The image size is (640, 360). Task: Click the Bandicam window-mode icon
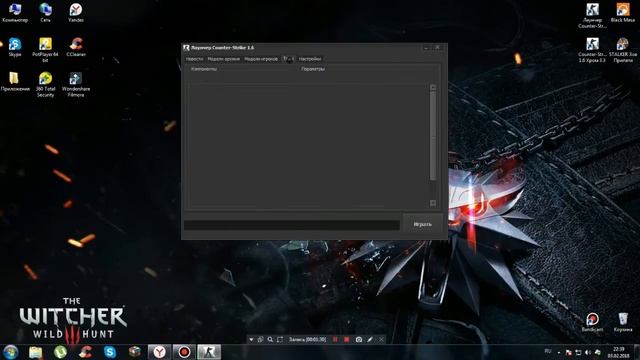[260, 340]
